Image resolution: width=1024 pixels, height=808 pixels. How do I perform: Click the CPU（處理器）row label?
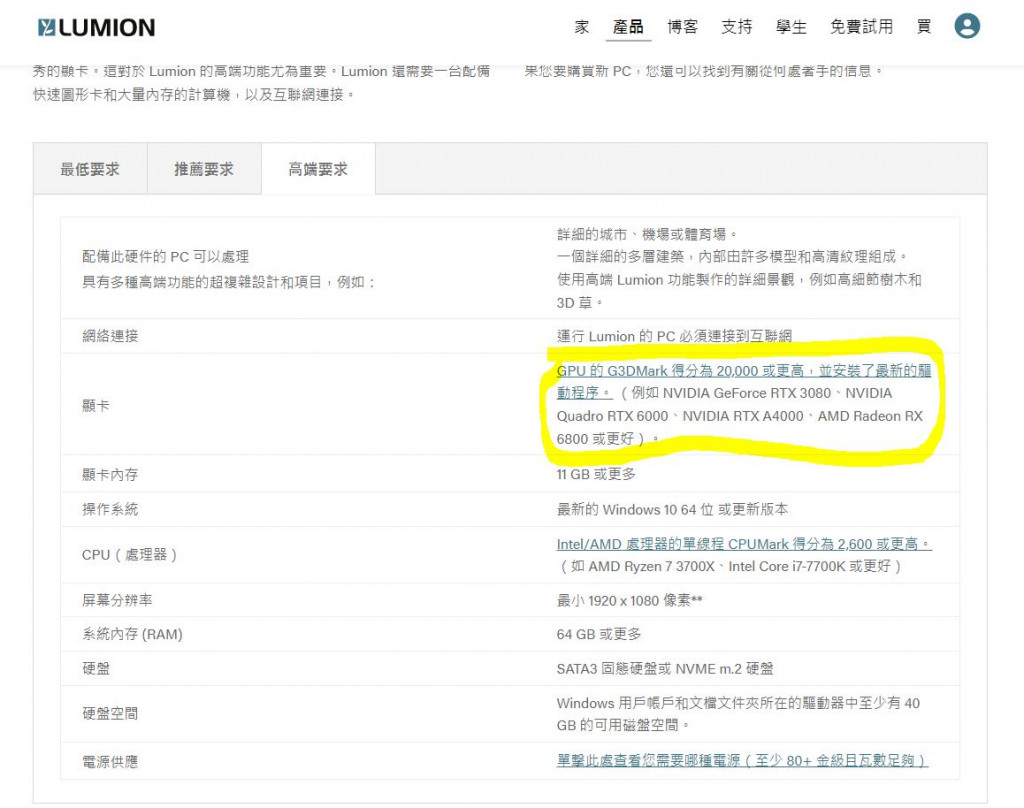[x=129, y=555]
